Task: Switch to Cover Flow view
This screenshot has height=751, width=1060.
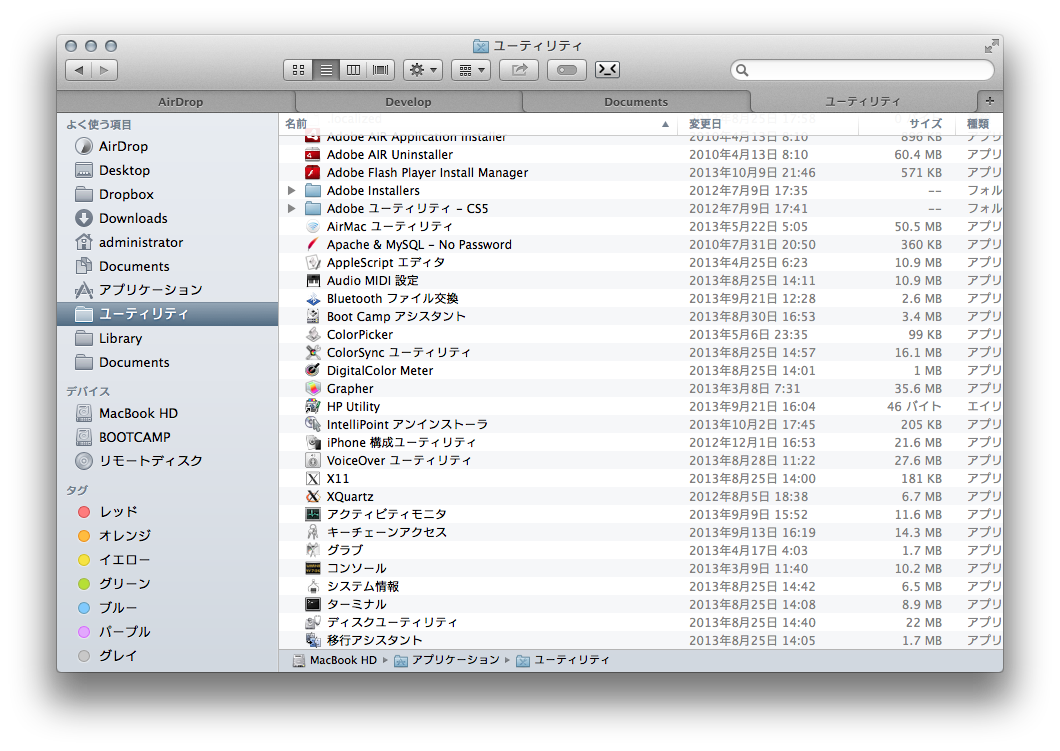Action: 381,70
